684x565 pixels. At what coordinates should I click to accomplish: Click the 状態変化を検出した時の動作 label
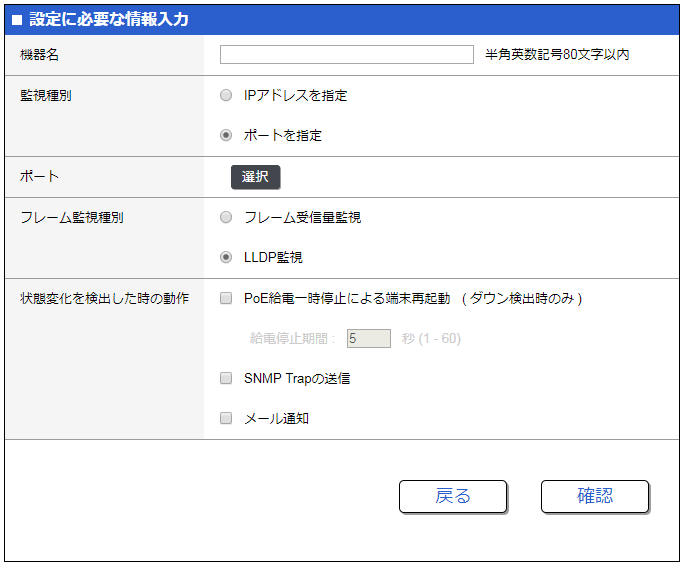[x=105, y=298]
